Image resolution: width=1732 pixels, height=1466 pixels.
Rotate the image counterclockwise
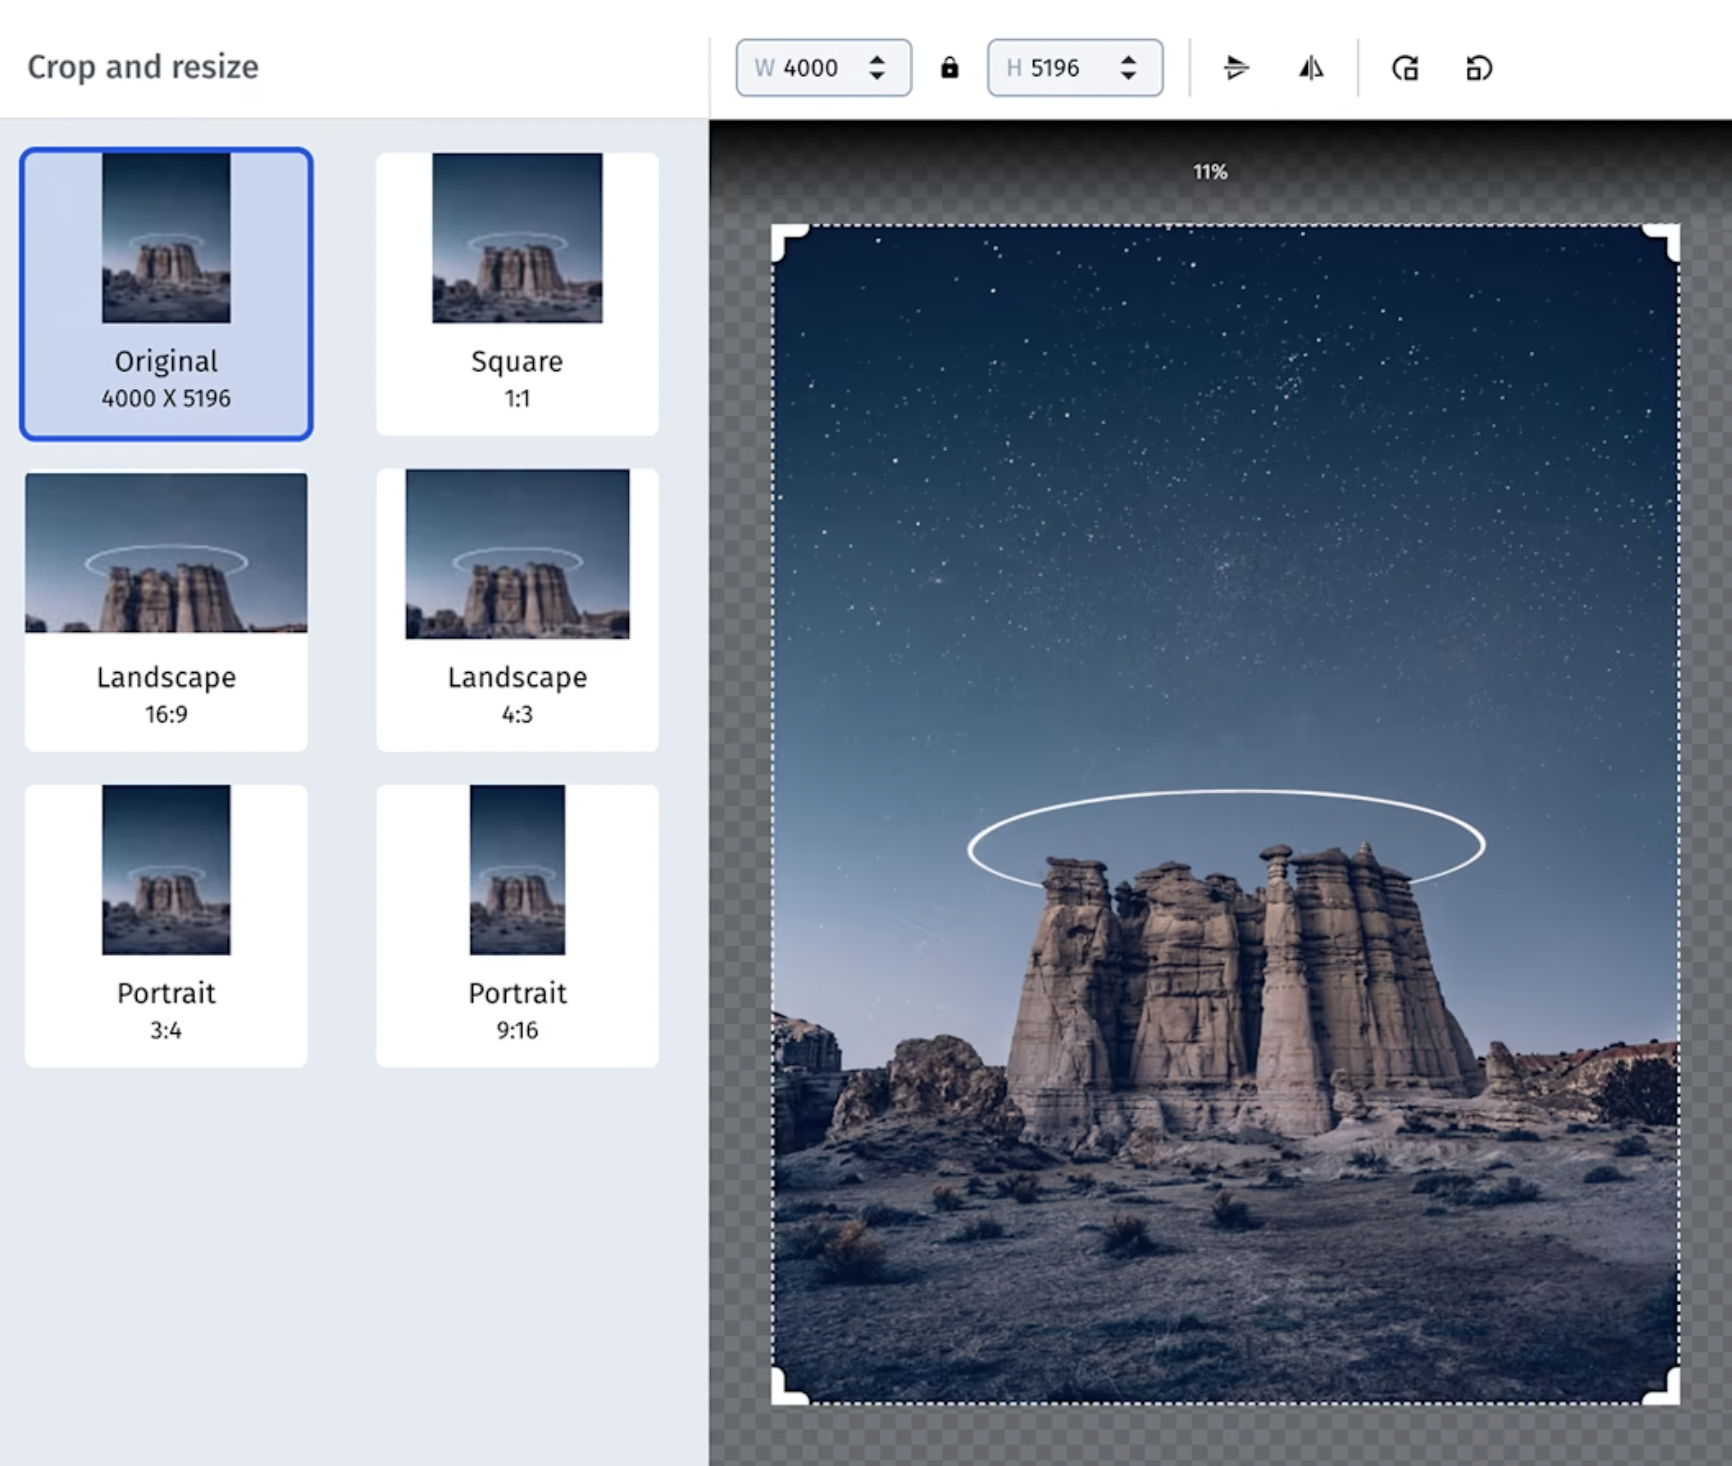tap(1478, 68)
